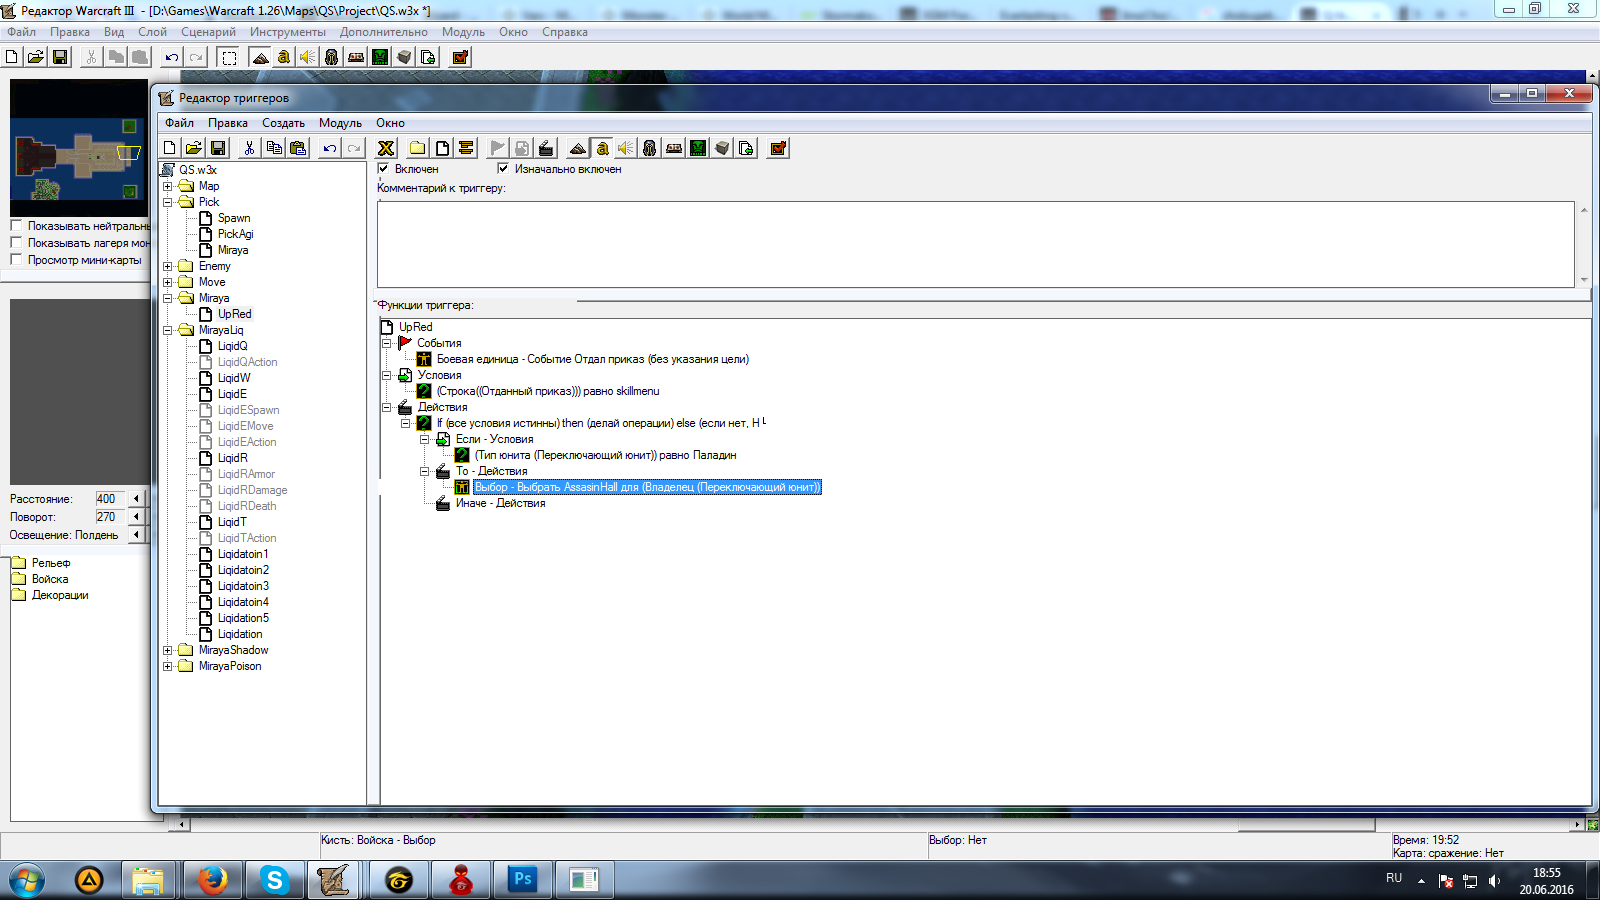The height and width of the screenshot is (900, 1600).
Task: Open Object Manager from trigger editor toolbar
Action: (722, 148)
